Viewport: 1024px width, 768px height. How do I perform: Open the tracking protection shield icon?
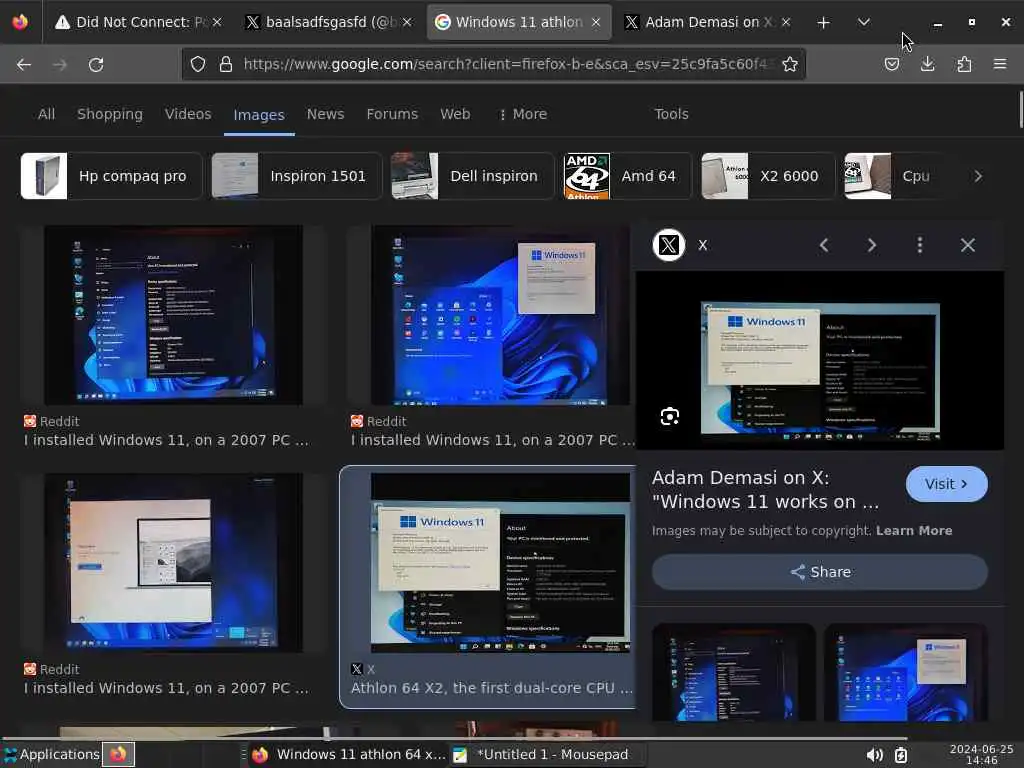pyautogui.click(x=198, y=64)
